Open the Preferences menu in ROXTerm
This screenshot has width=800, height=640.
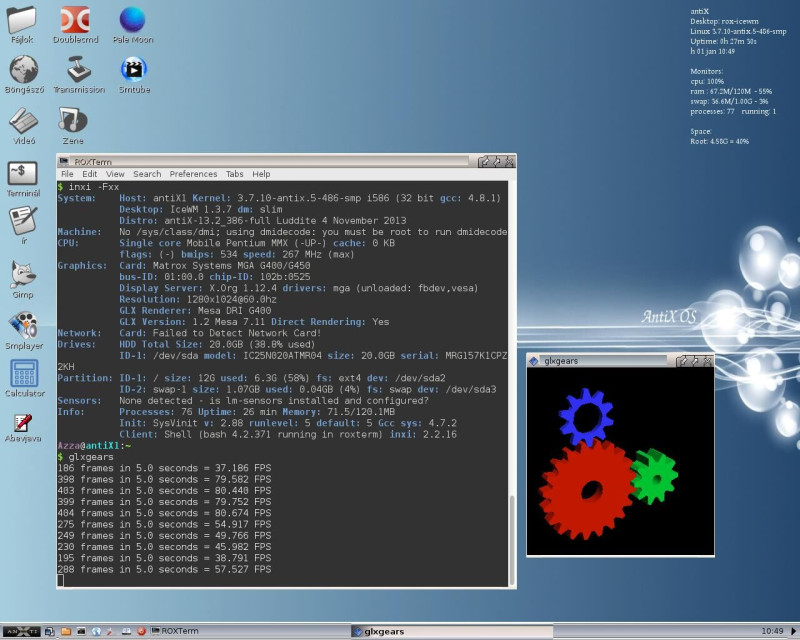193,174
